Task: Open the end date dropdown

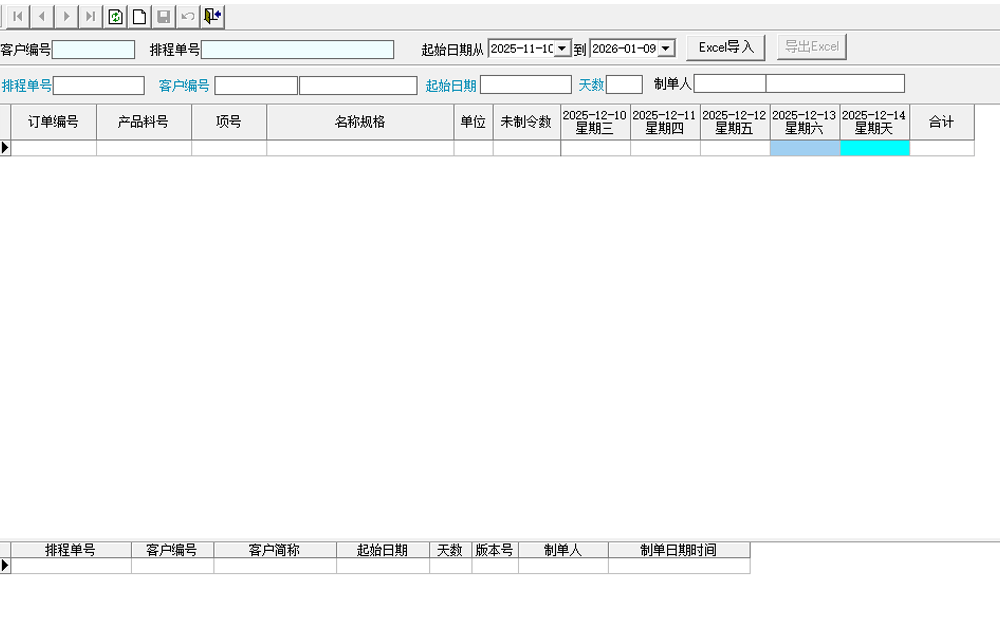Action: pos(666,48)
